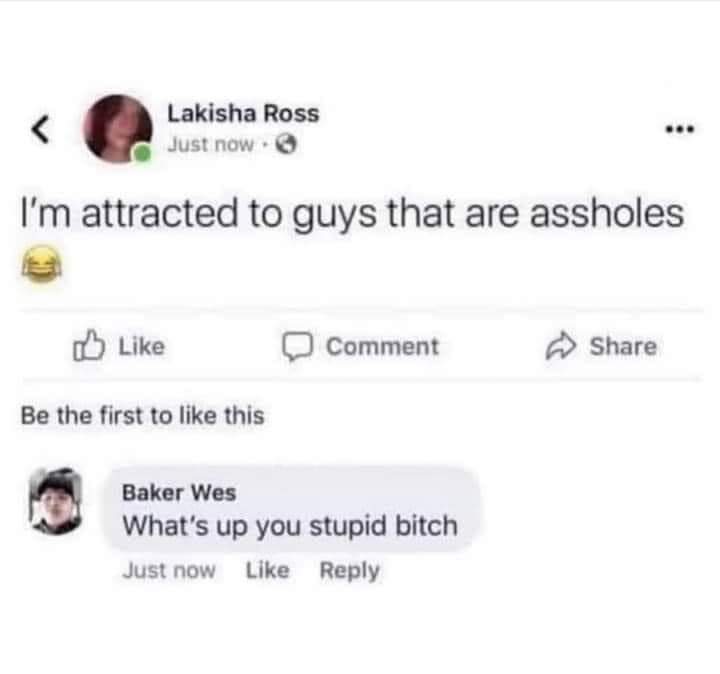Open the three-dot post options menu
This screenshot has width=720, height=674.
point(681,129)
